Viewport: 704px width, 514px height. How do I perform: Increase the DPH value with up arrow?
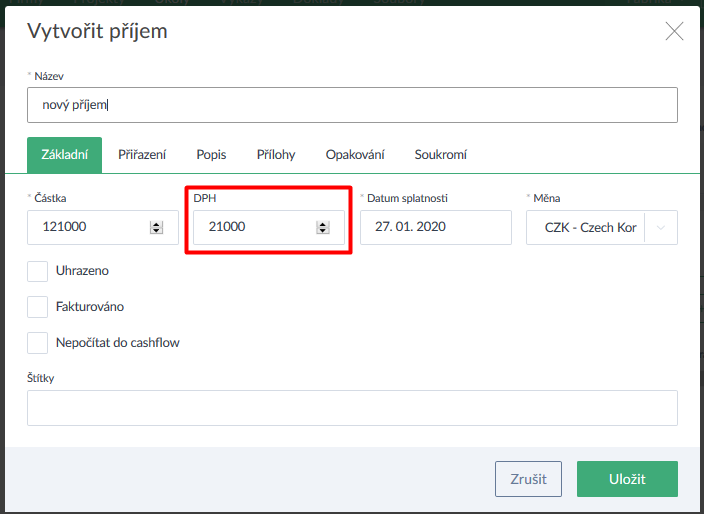pos(322,224)
